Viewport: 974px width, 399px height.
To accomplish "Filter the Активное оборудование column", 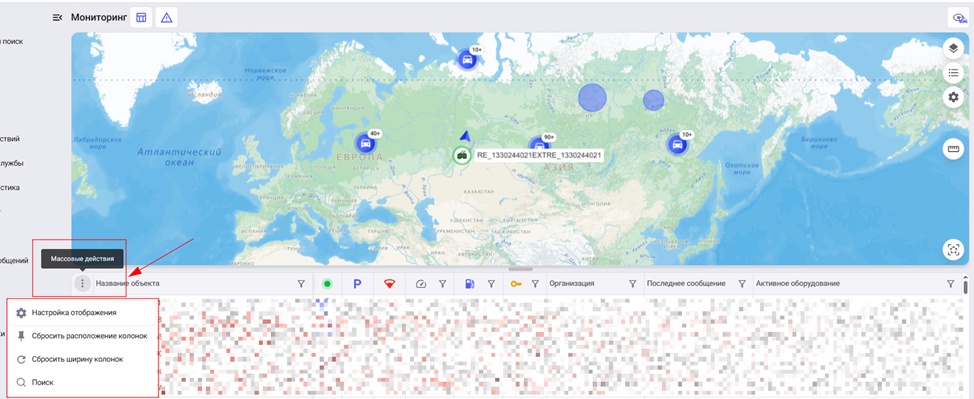I will (x=950, y=284).
